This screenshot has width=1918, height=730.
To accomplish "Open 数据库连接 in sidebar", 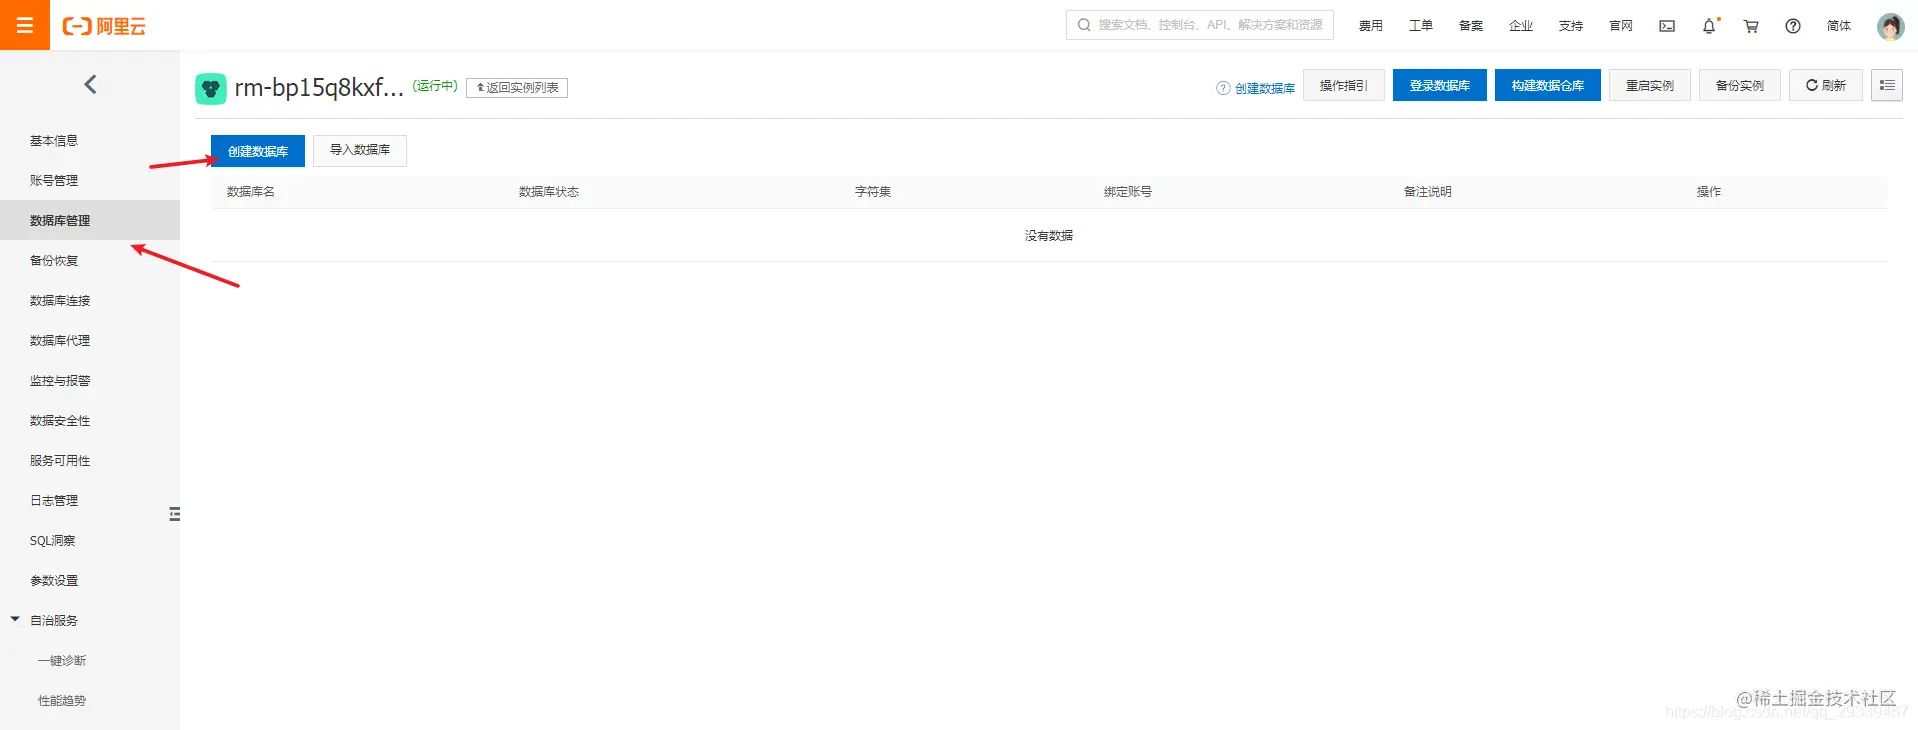I will tap(60, 301).
